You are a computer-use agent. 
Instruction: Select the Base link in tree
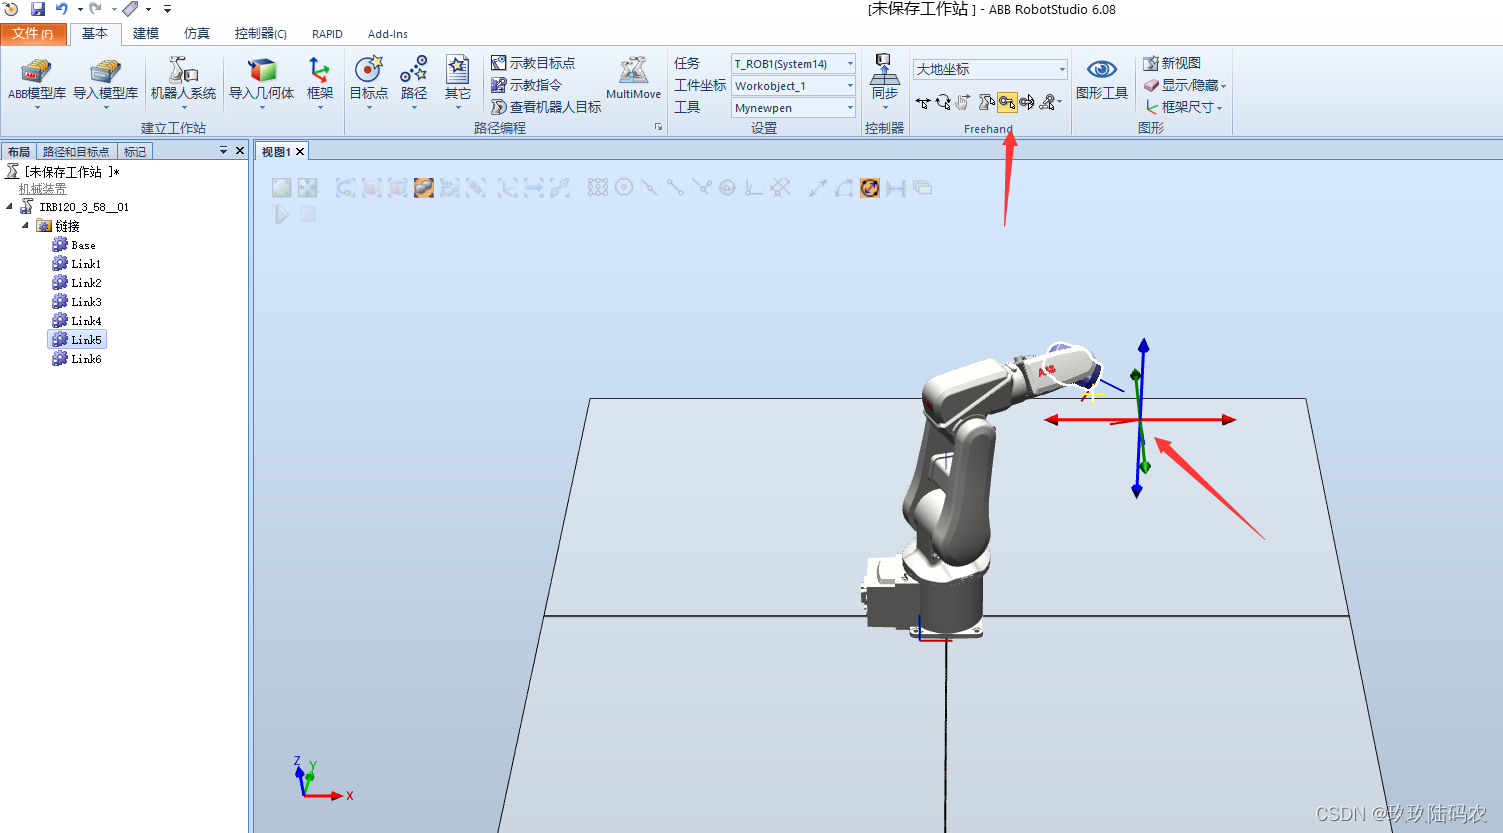[x=74, y=245]
